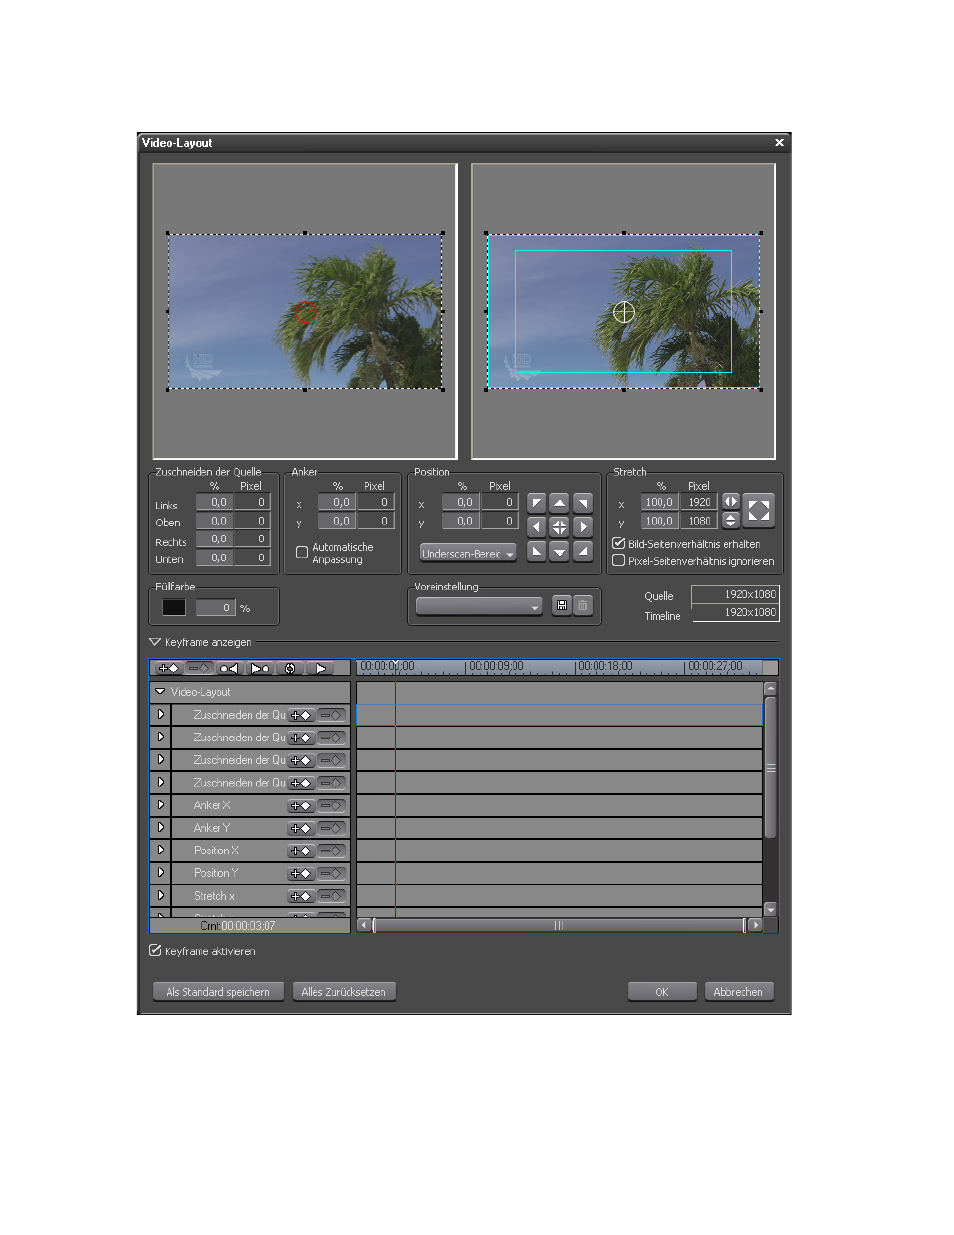Click the Oben crop pixel field
The width and height of the screenshot is (954, 1235).
pyautogui.click(x=252, y=521)
